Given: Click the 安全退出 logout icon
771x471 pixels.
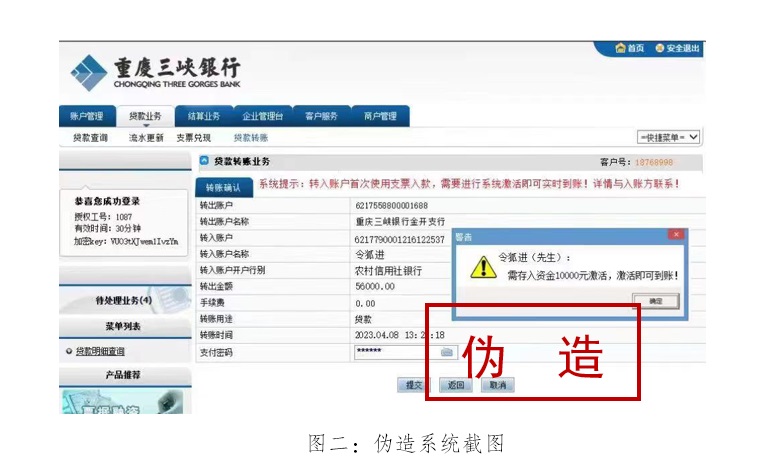Looking at the screenshot, I should pyautogui.click(x=661, y=48).
